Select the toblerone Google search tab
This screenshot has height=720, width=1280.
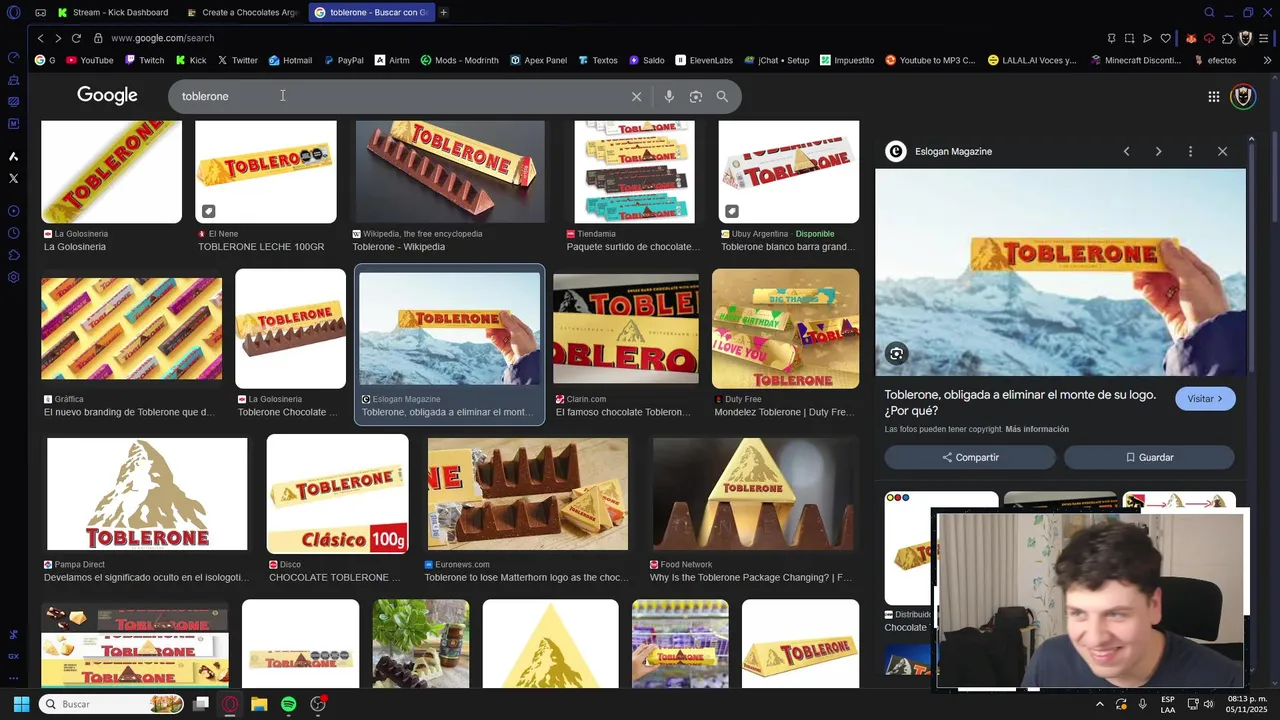pos(370,12)
